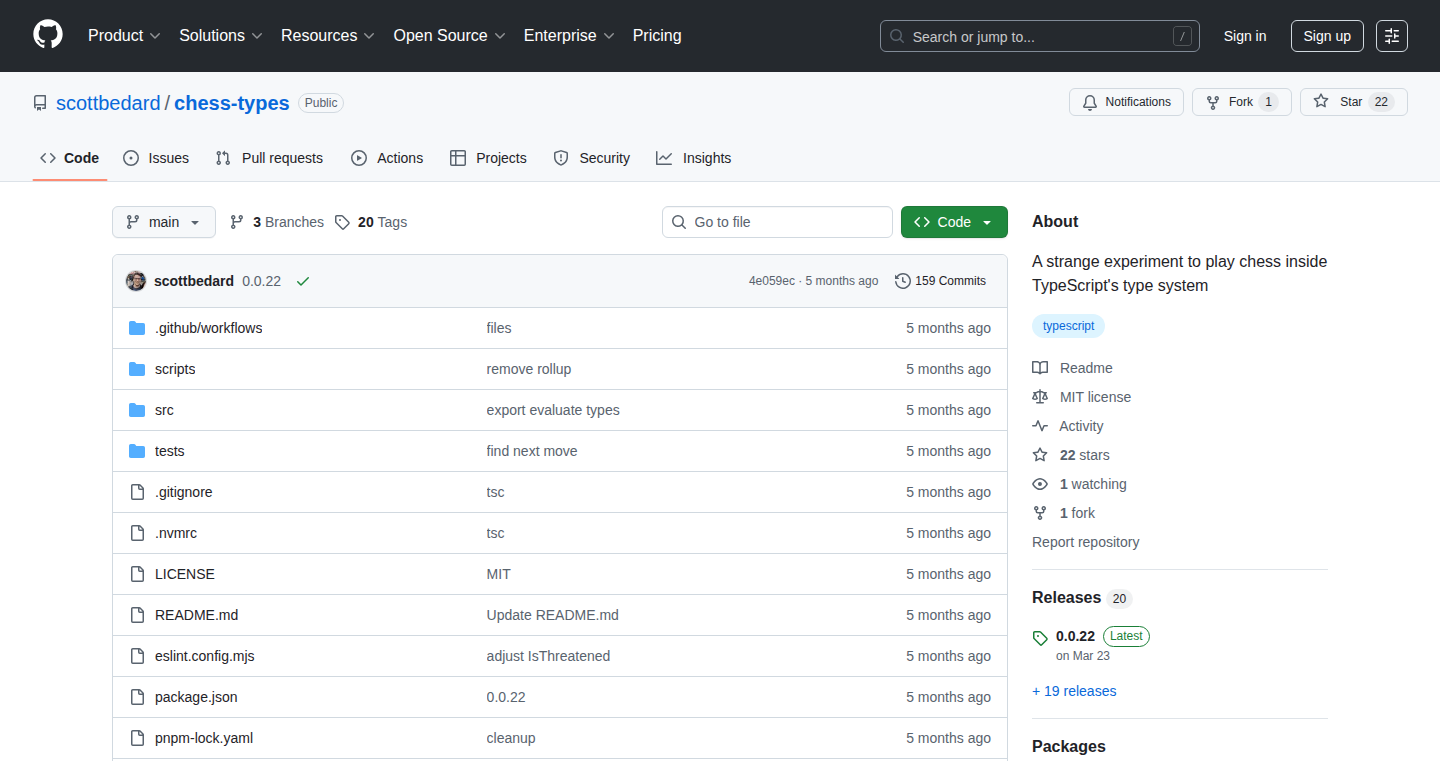This screenshot has height=761, width=1440.
Task: Click 'export evaluate types' commit message
Action: click(x=553, y=410)
